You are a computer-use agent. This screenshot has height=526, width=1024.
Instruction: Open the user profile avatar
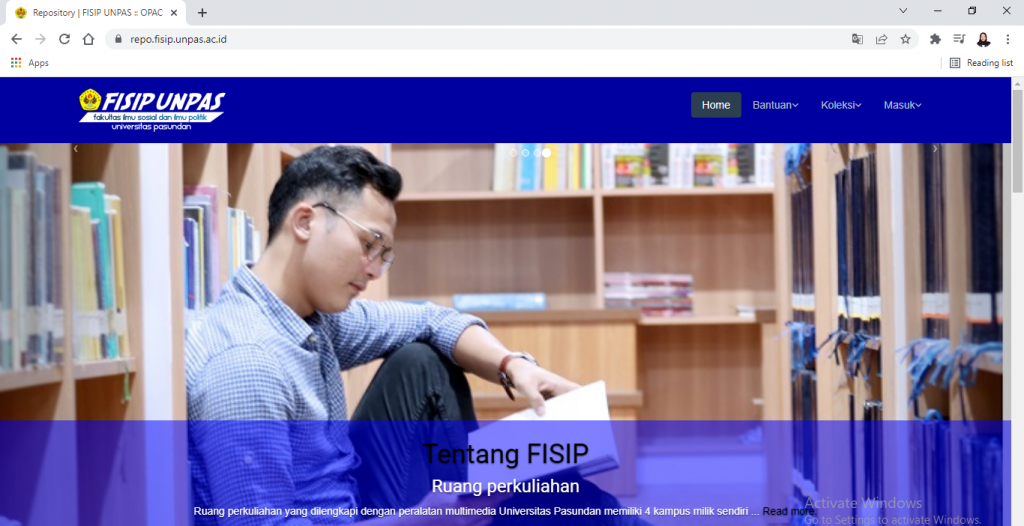click(984, 39)
